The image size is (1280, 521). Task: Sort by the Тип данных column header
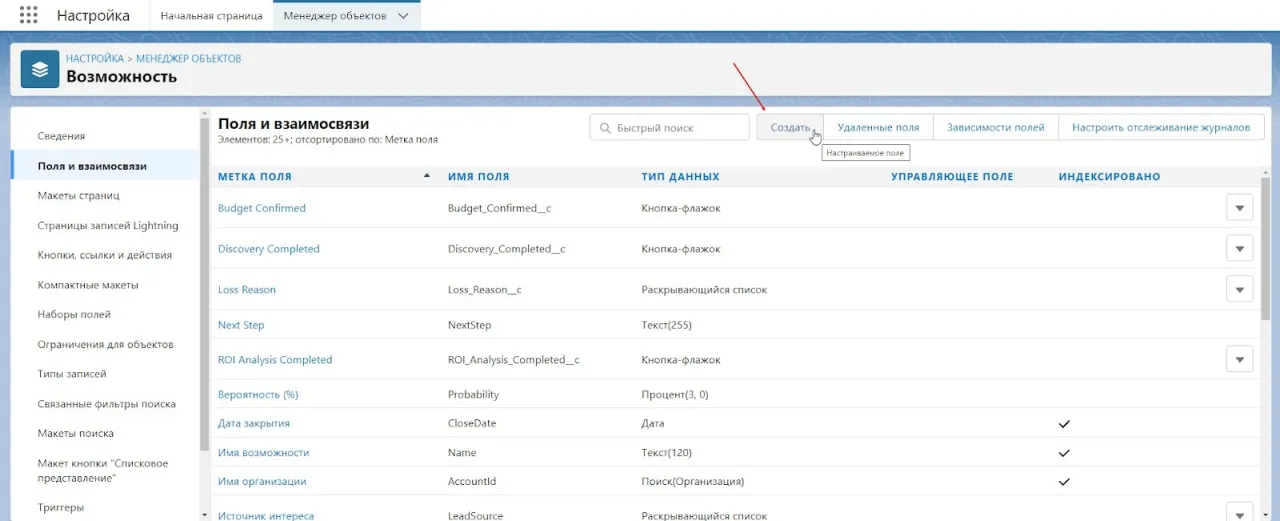click(x=680, y=177)
